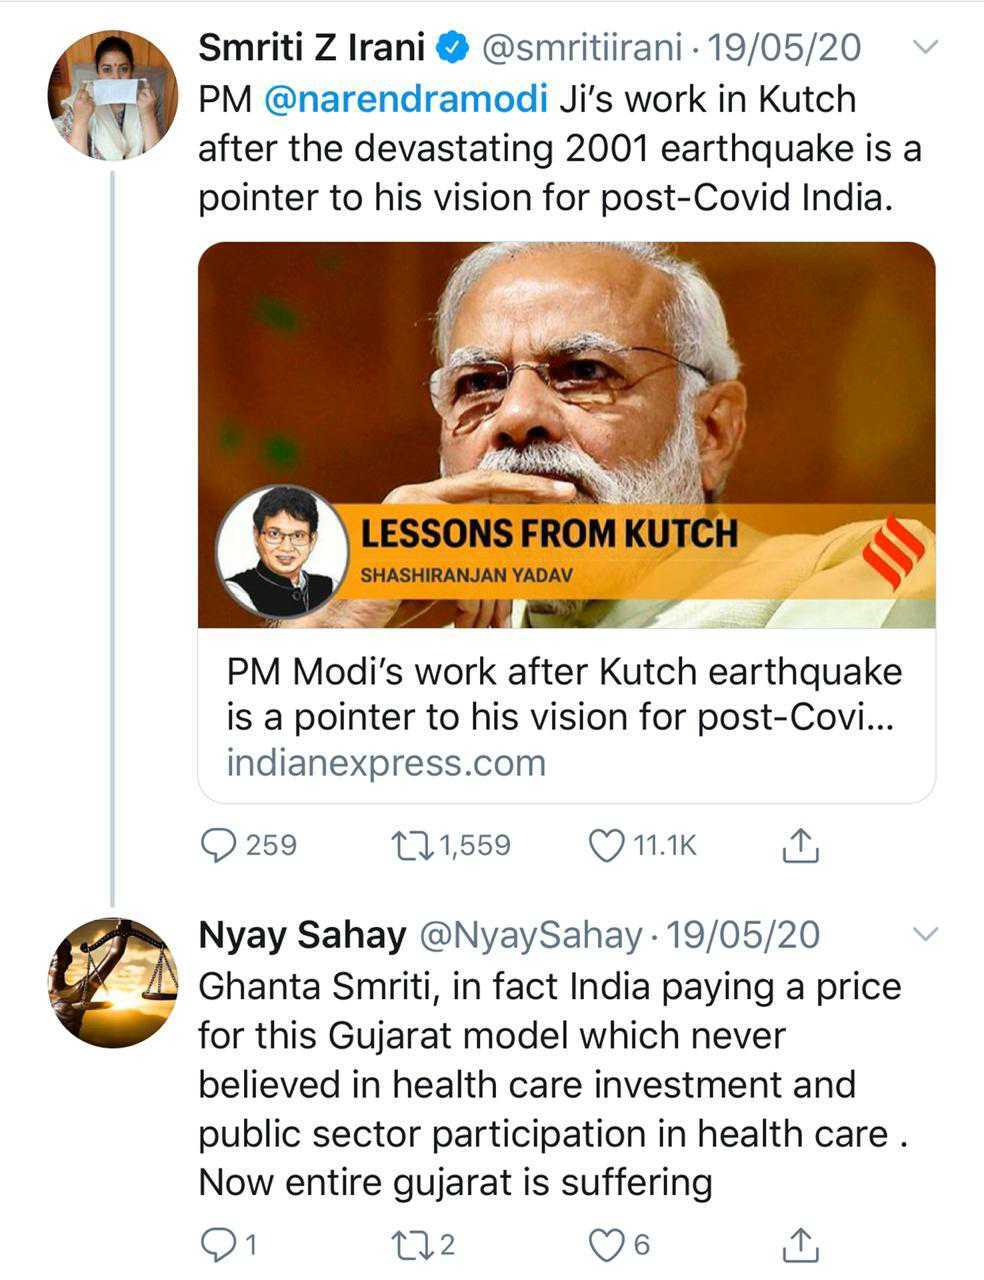Viewport: 984px width, 1280px height.
Task: Click the @smritiirani handle
Action: click(x=583, y=47)
